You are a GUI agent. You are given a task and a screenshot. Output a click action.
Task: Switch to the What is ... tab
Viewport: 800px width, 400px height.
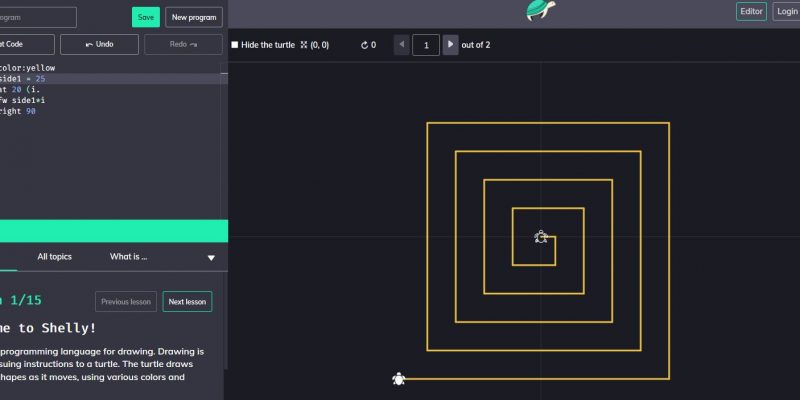128,257
